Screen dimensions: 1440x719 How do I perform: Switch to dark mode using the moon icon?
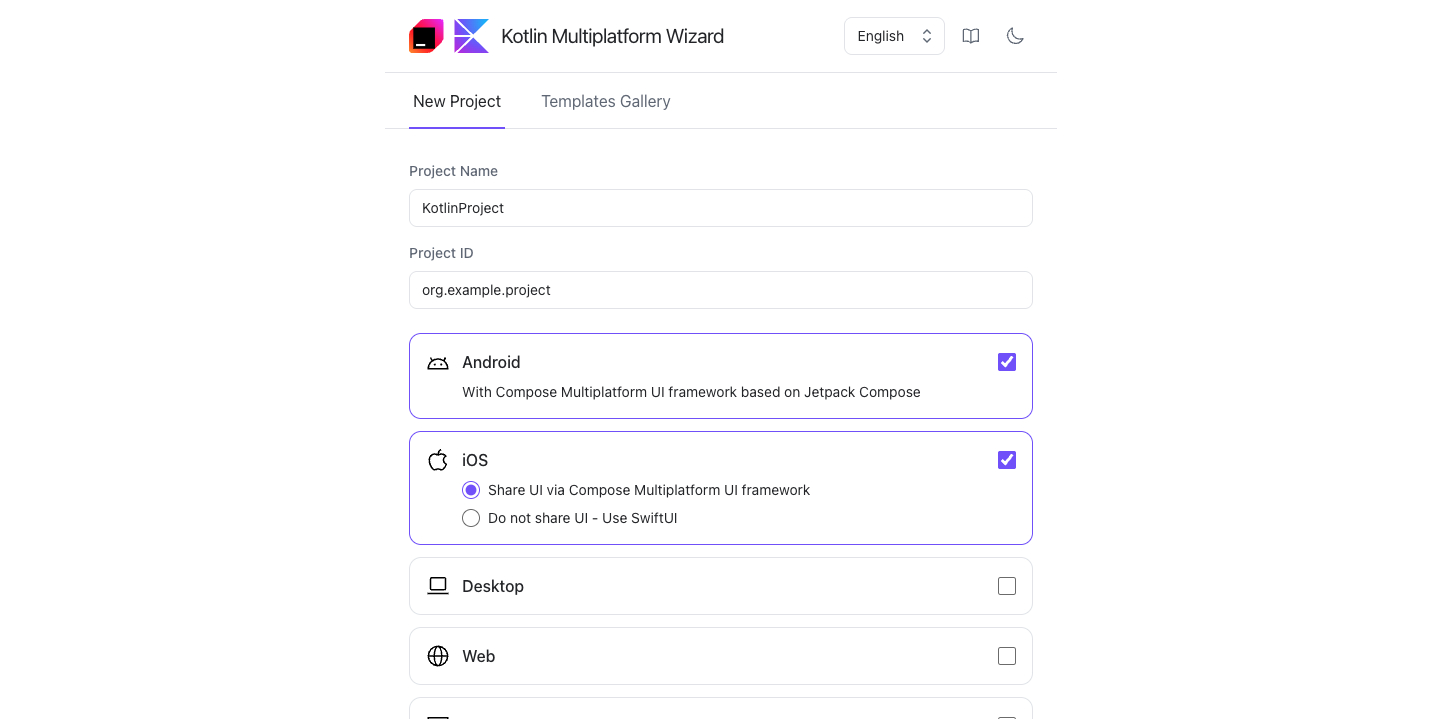(1015, 35)
